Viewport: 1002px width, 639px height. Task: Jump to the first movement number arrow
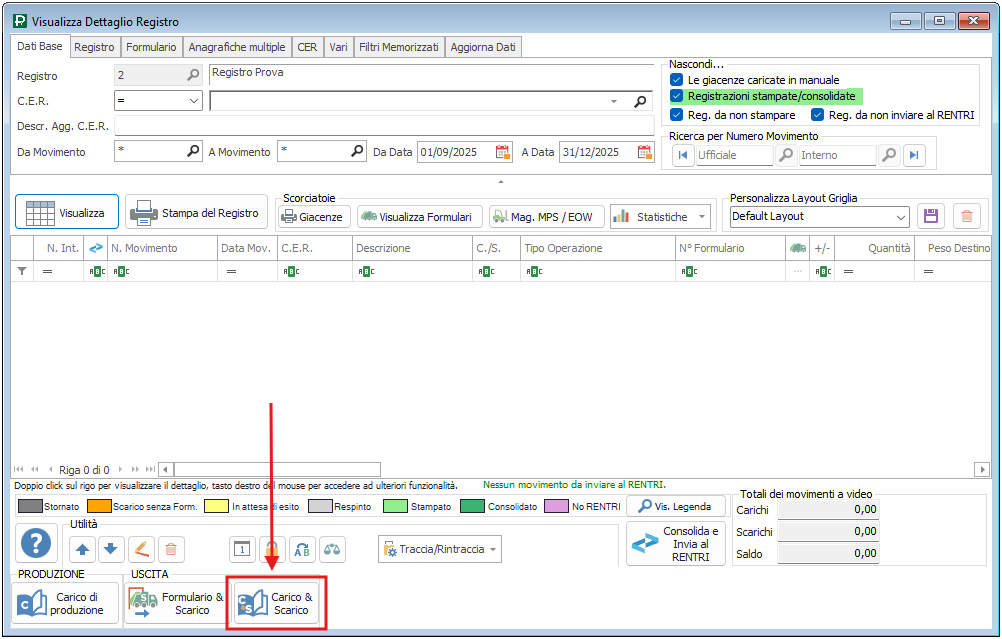pos(683,155)
